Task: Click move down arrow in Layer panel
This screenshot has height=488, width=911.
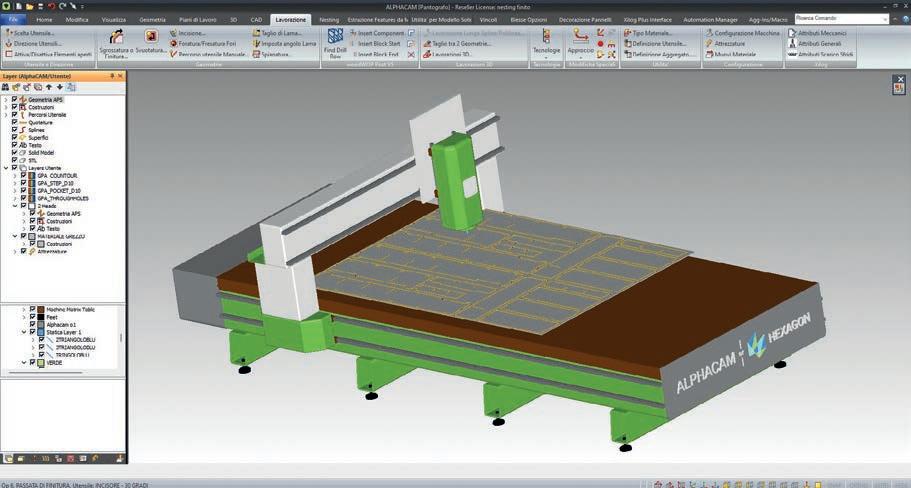Action: click(60, 87)
